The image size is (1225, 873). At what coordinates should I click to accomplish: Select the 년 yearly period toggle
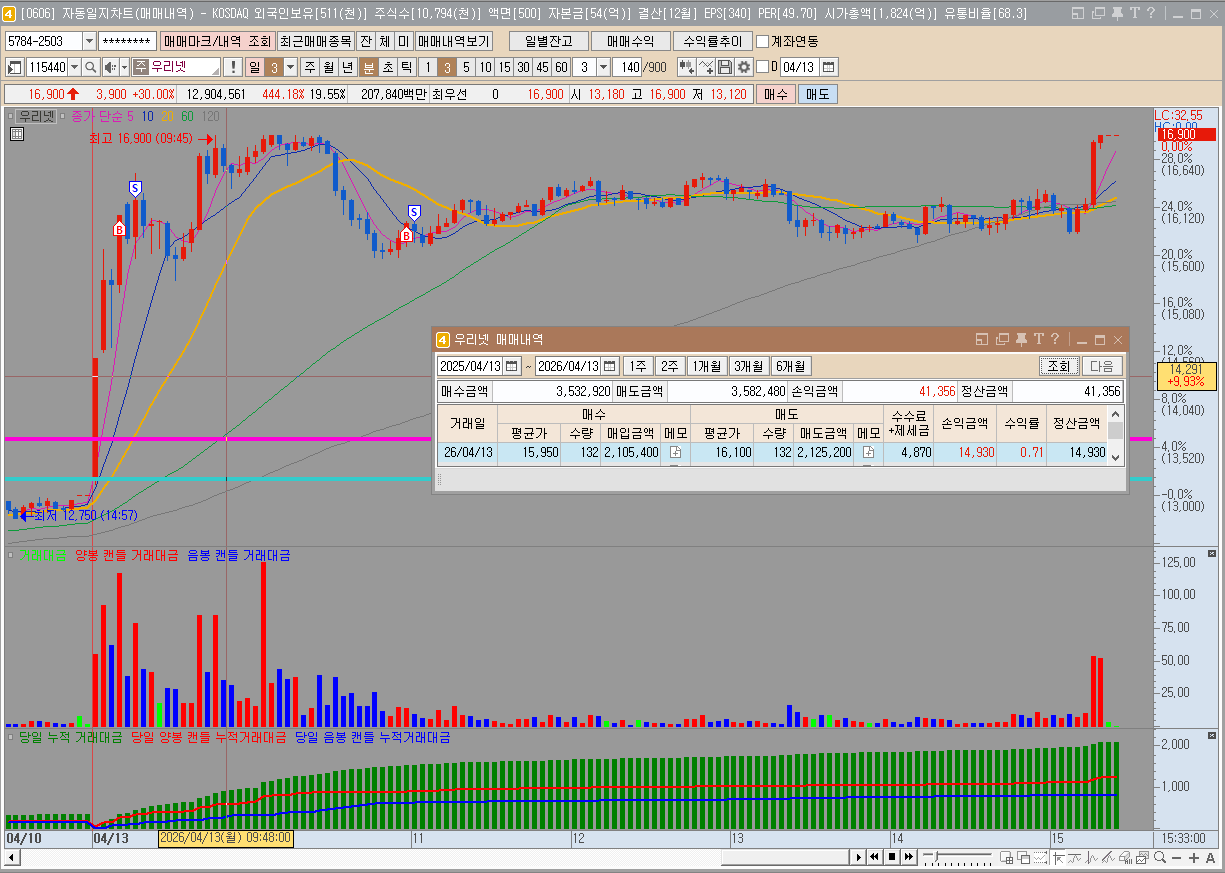(347, 67)
